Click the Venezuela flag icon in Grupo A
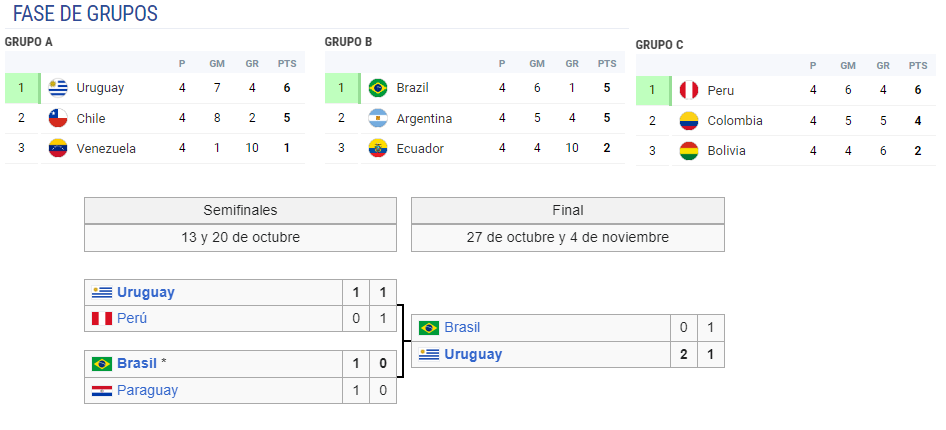 (58, 148)
